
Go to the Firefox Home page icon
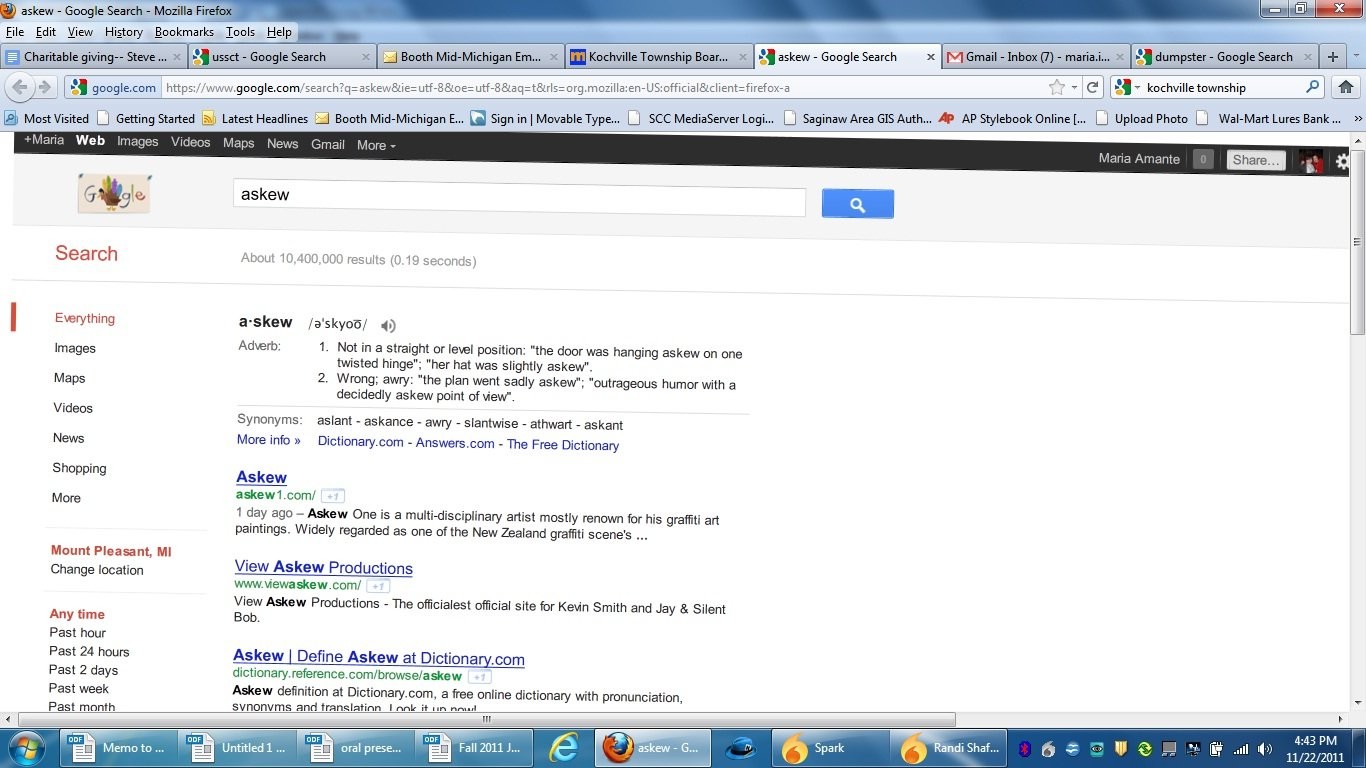[1345, 87]
